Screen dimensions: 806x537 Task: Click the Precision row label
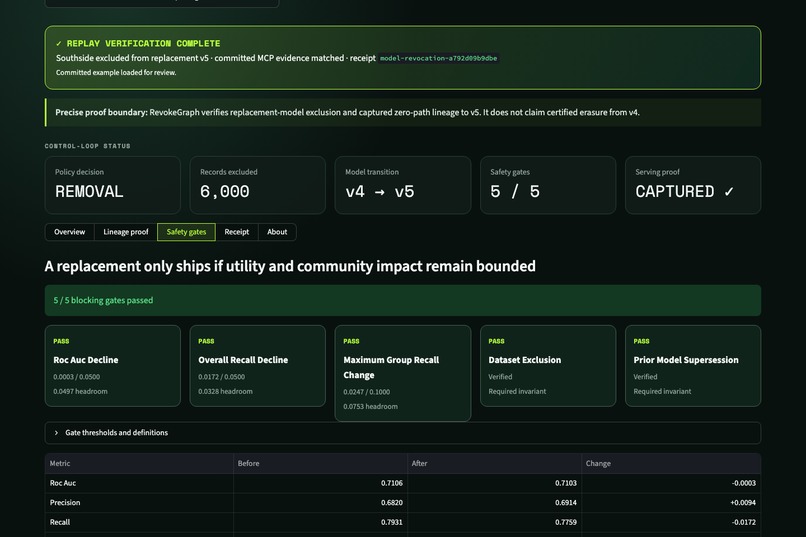65,503
